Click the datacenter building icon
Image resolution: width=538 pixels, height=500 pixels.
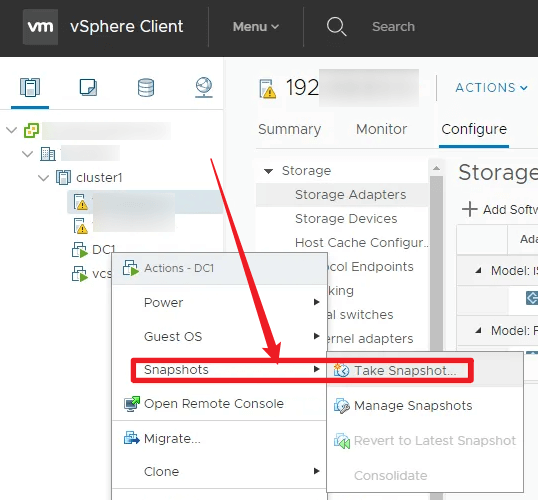pos(48,154)
